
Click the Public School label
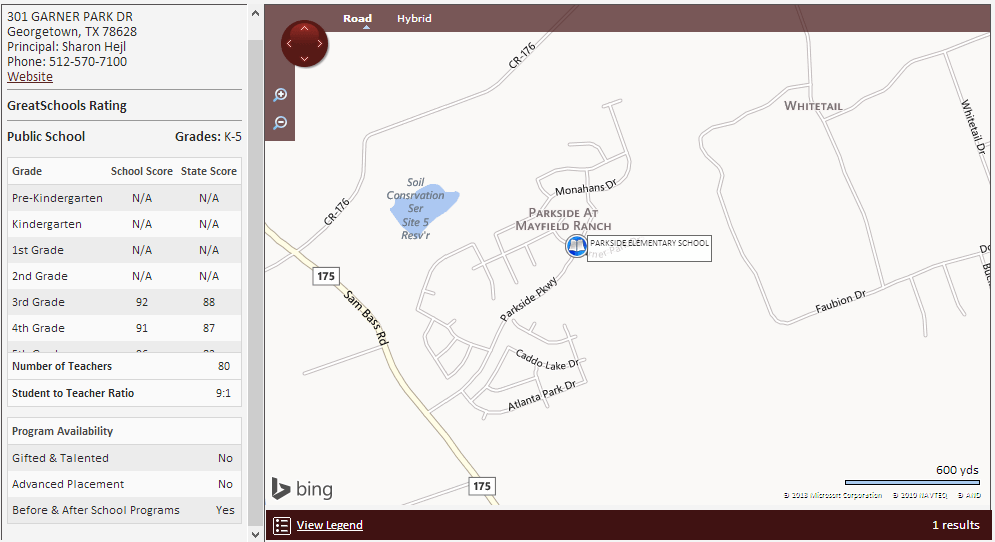point(46,136)
